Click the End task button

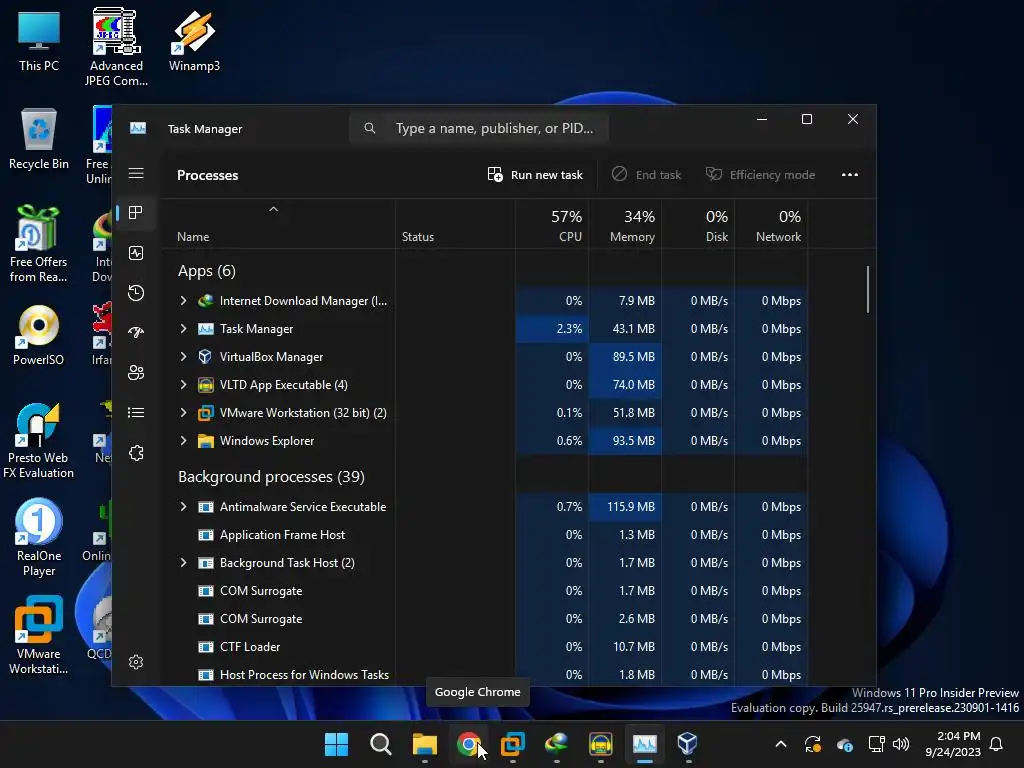click(647, 174)
